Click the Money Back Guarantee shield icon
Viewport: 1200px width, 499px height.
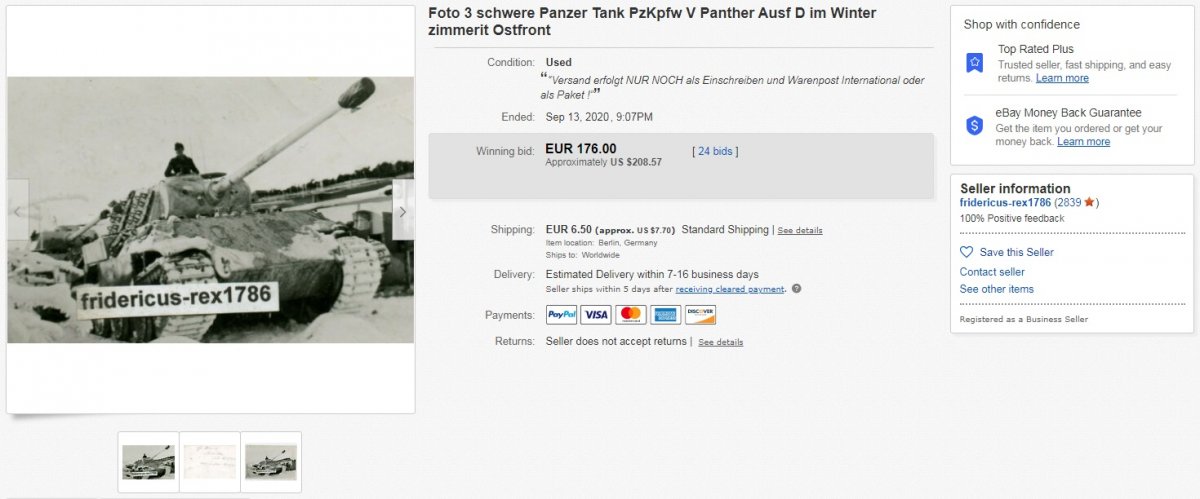[974, 126]
